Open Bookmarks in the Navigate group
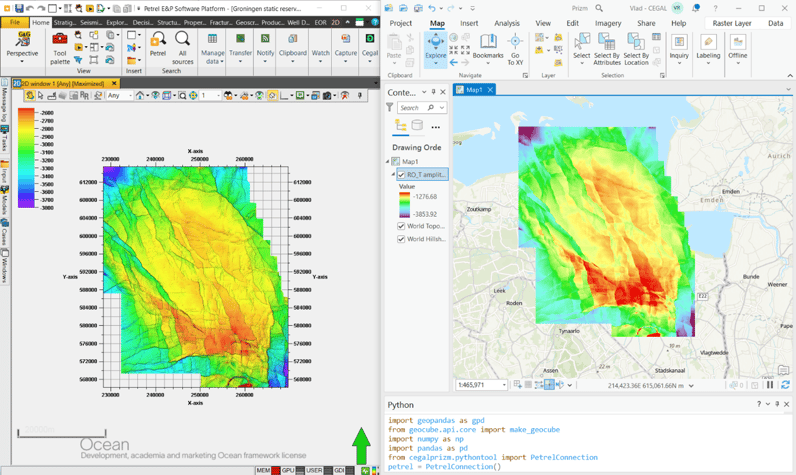 [x=488, y=49]
